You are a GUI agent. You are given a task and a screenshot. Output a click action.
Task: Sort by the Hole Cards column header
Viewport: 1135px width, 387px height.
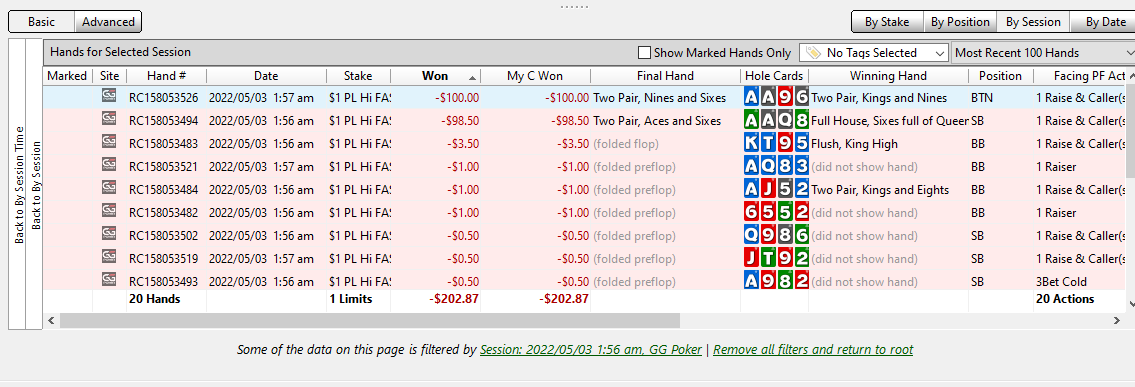[774, 76]
